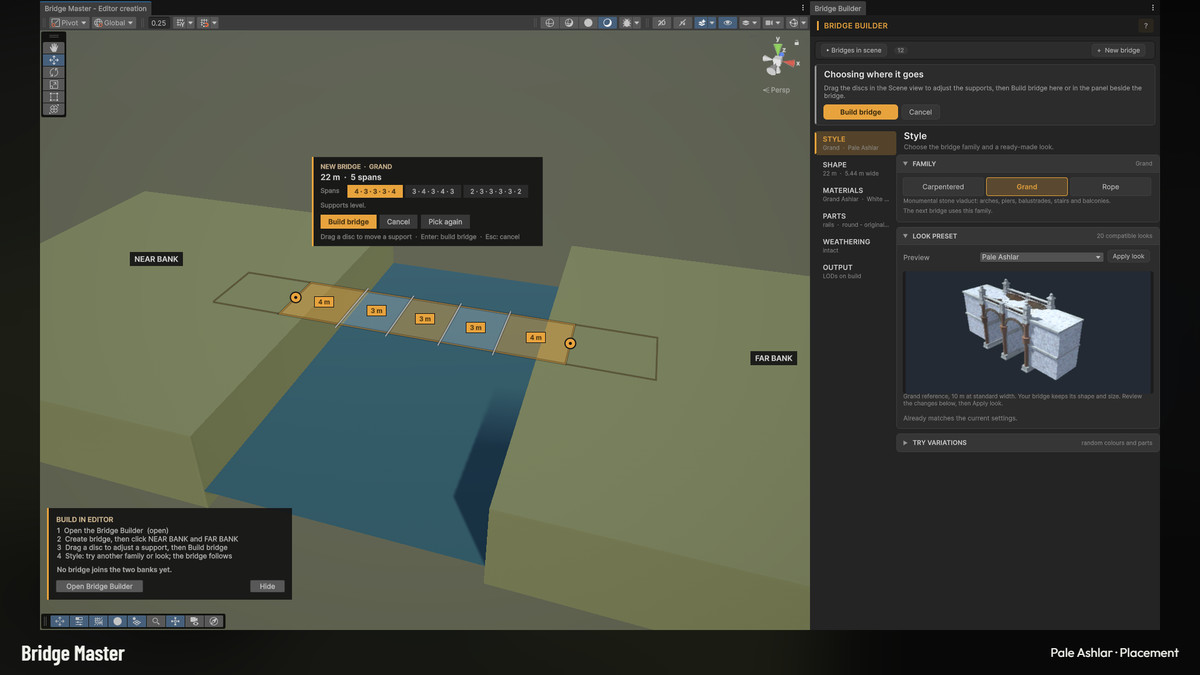
Task: Click the scene lighting sun icon
Action: pos(627,22)
